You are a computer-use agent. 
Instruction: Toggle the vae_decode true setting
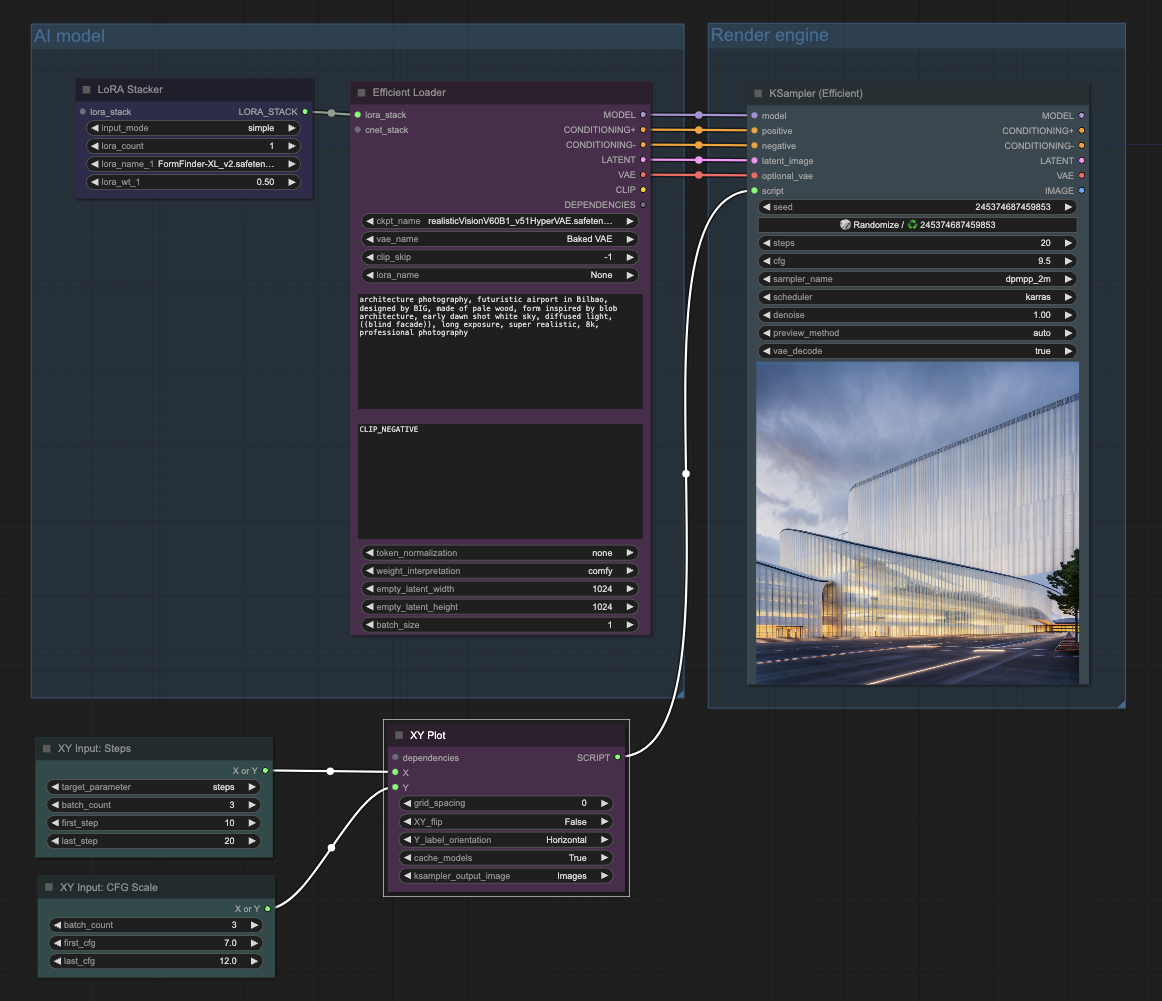tap(918, 351)
